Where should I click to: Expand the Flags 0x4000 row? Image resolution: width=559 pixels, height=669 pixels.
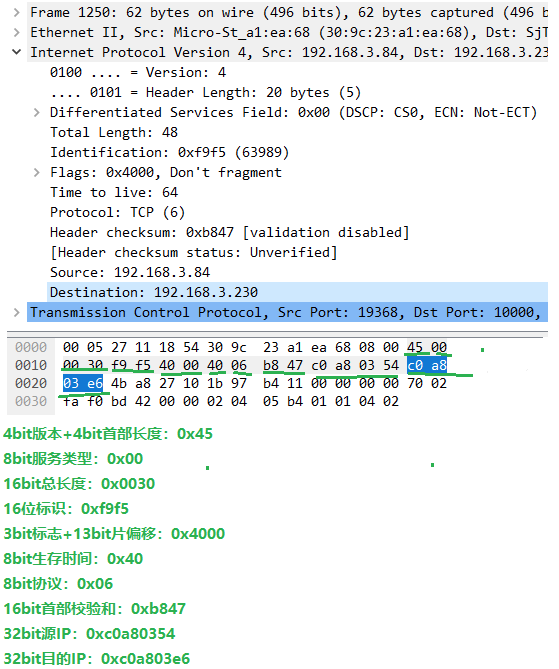(37, 172)
